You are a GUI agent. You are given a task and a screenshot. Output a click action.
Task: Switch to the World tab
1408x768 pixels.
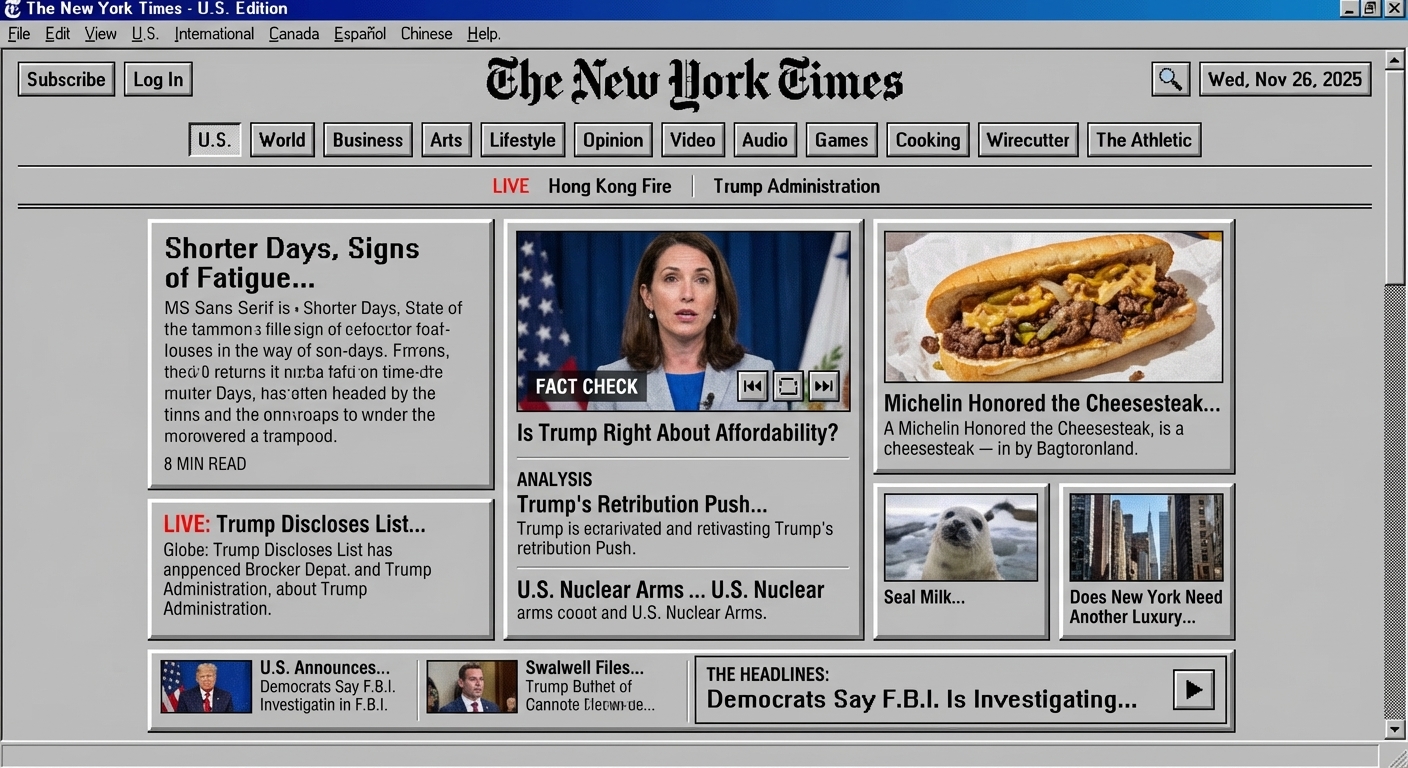281,139
